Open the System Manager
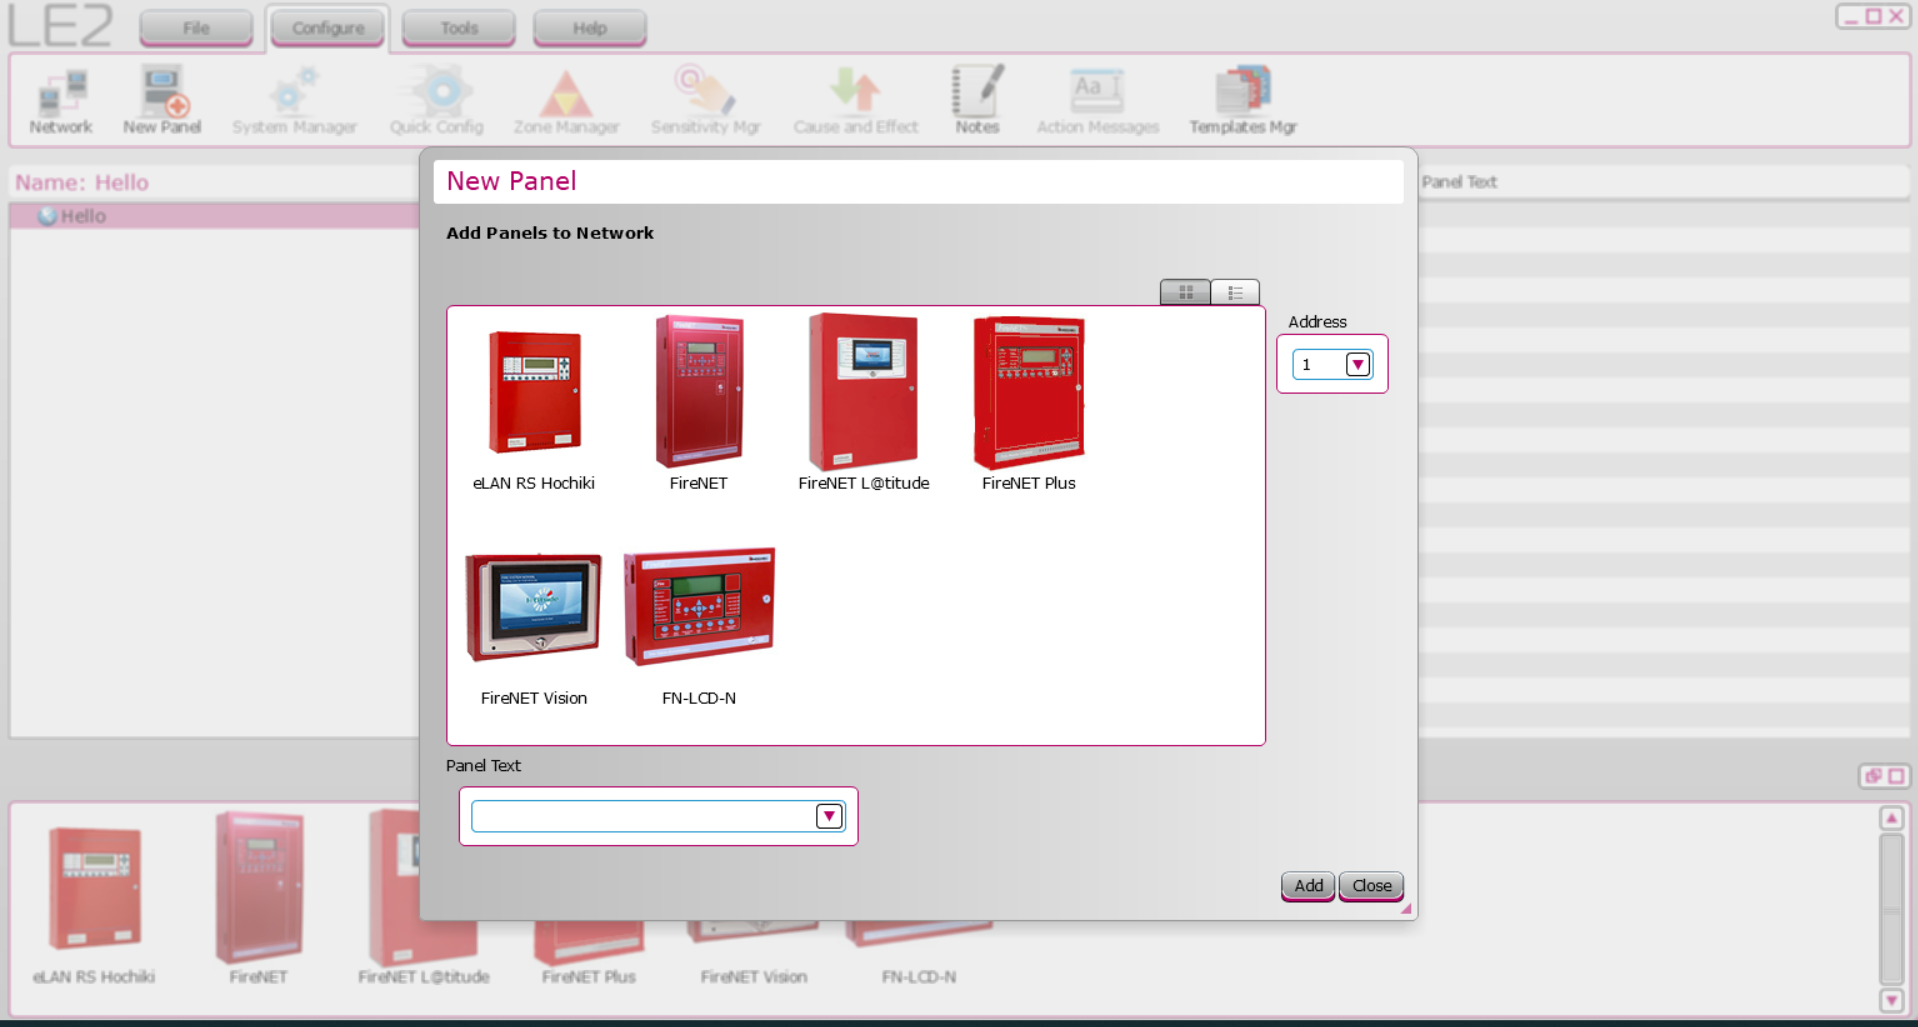Viewport: 1918px width, 1027px height. (294, 99)
